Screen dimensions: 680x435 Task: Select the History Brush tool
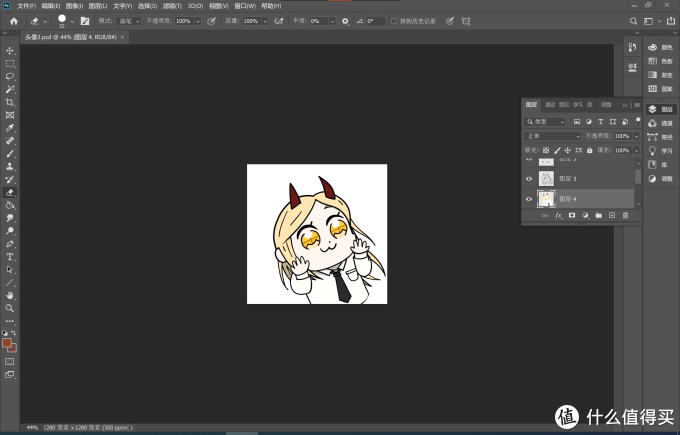[x=10, y=180]
